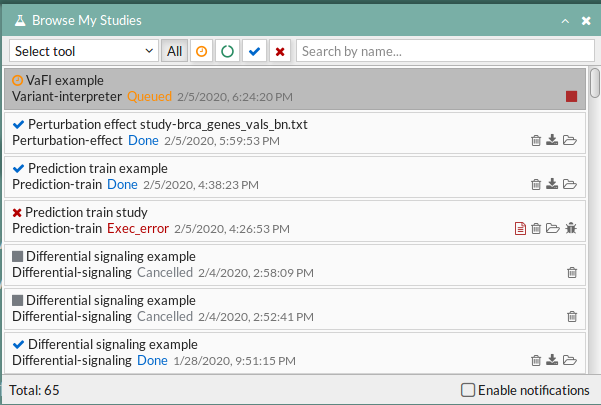Click the studies list scrollbar

(x=594, y=83)
